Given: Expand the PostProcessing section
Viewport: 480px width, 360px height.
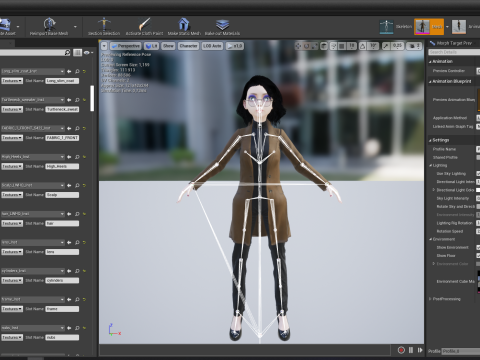Looking at the screenshot, I should pos(430,299).
